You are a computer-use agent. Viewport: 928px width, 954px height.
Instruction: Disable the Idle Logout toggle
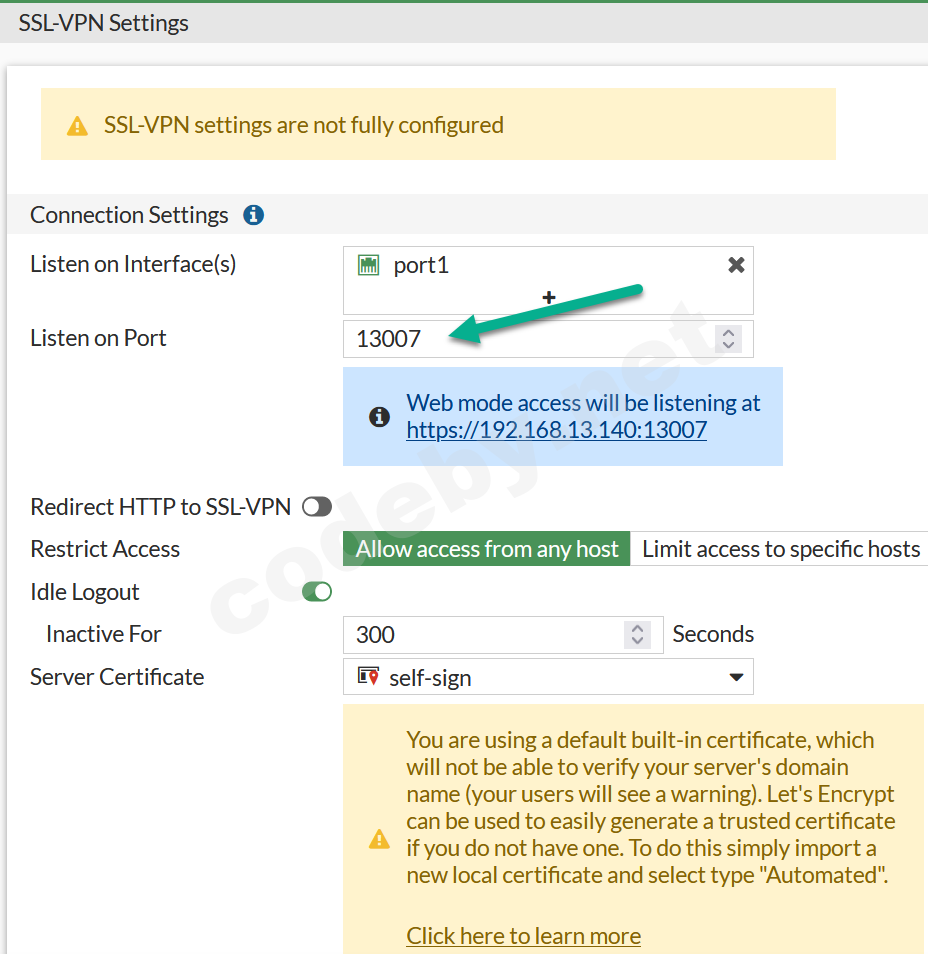(x=316, y=591)
